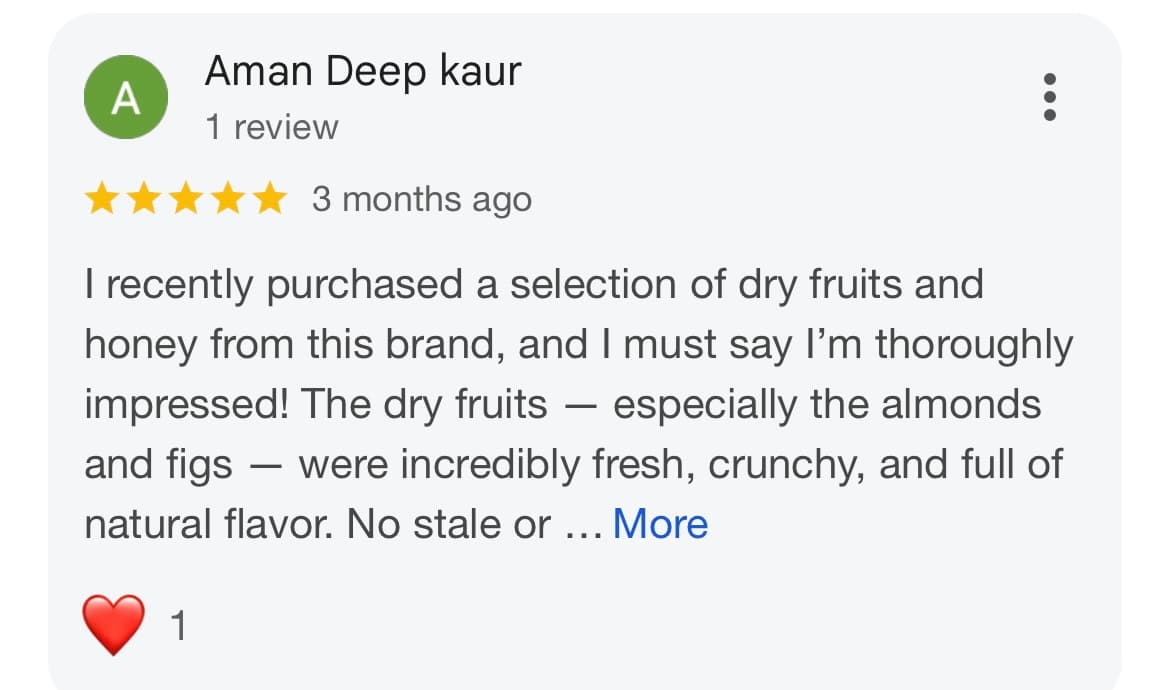Image resolution: width=1170 pixels, height=690 pixels.
Task: Collapse options by clicking the vertical ellipsis
Action: [1050, 96]
